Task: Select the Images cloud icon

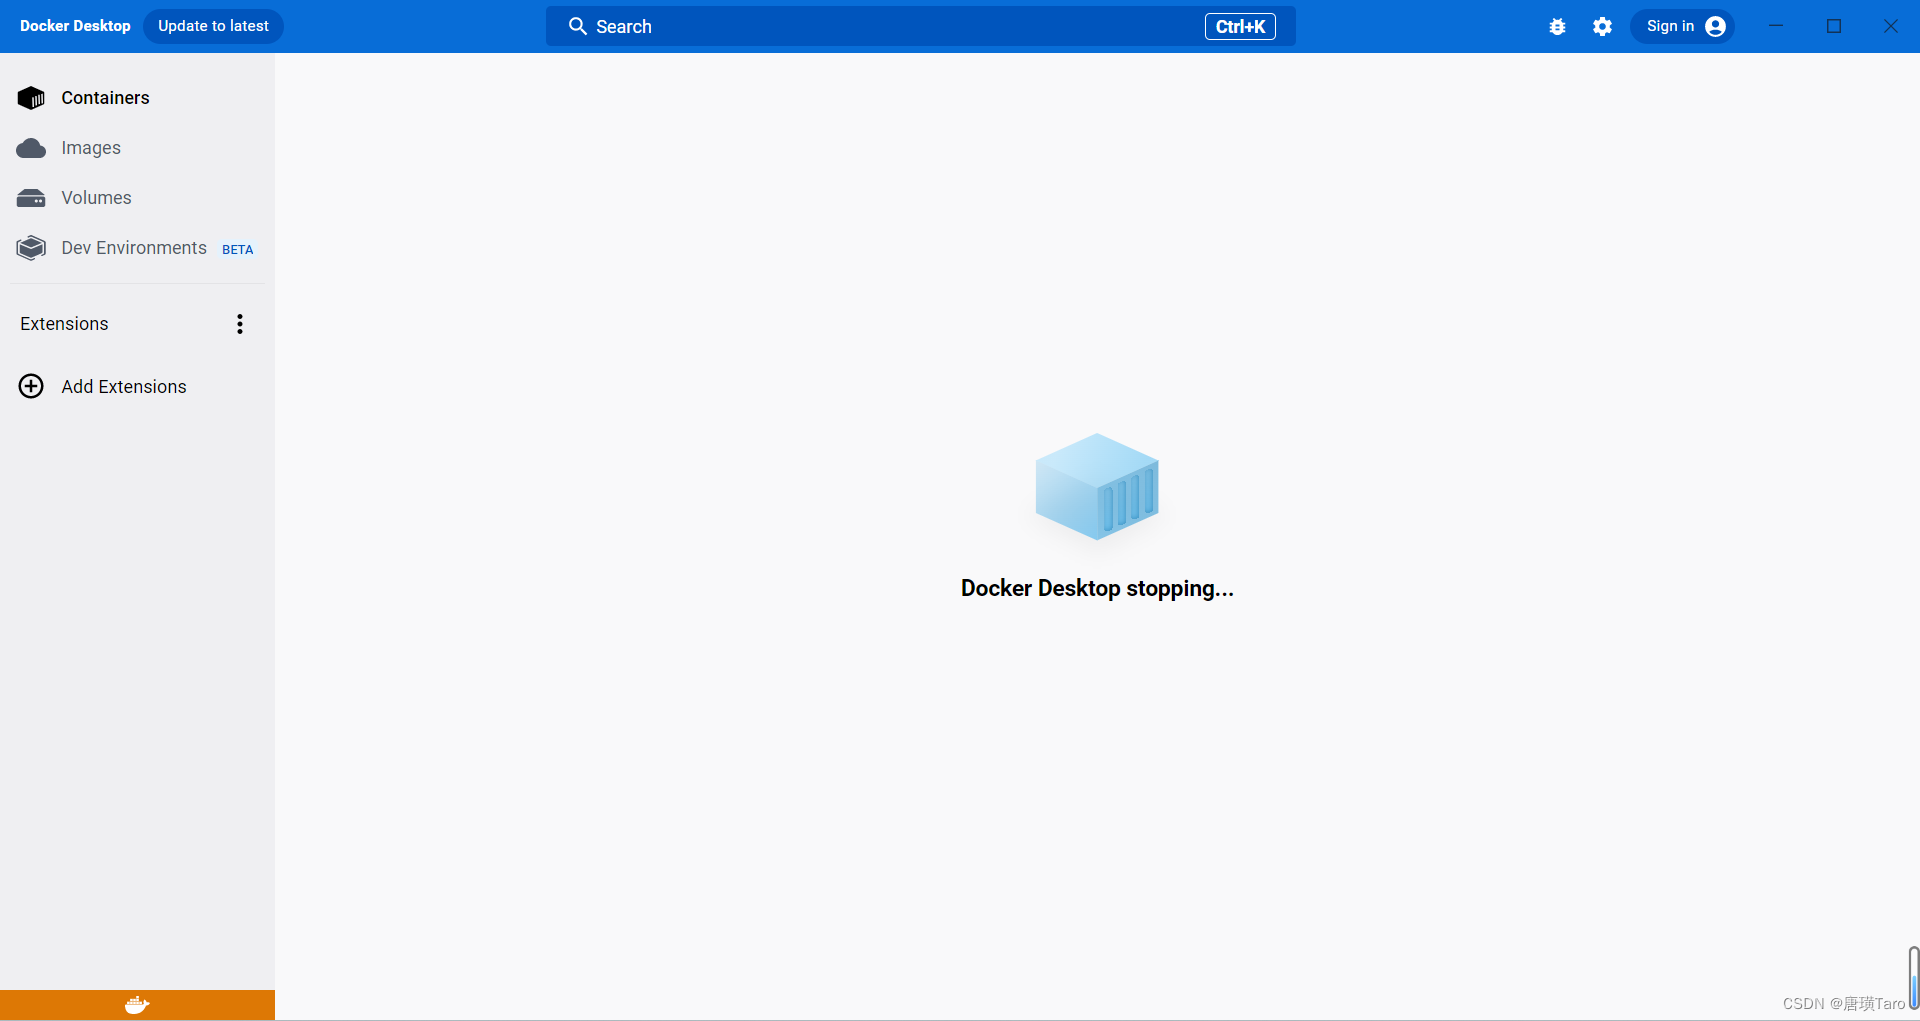Action: pyautogui.click(x=31, y=148)
